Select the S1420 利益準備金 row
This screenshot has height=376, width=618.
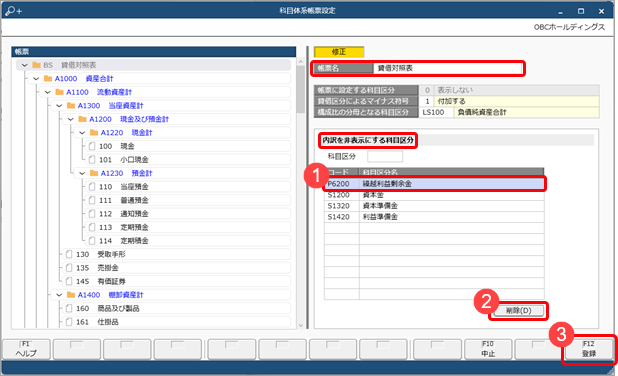pos(434,217)
